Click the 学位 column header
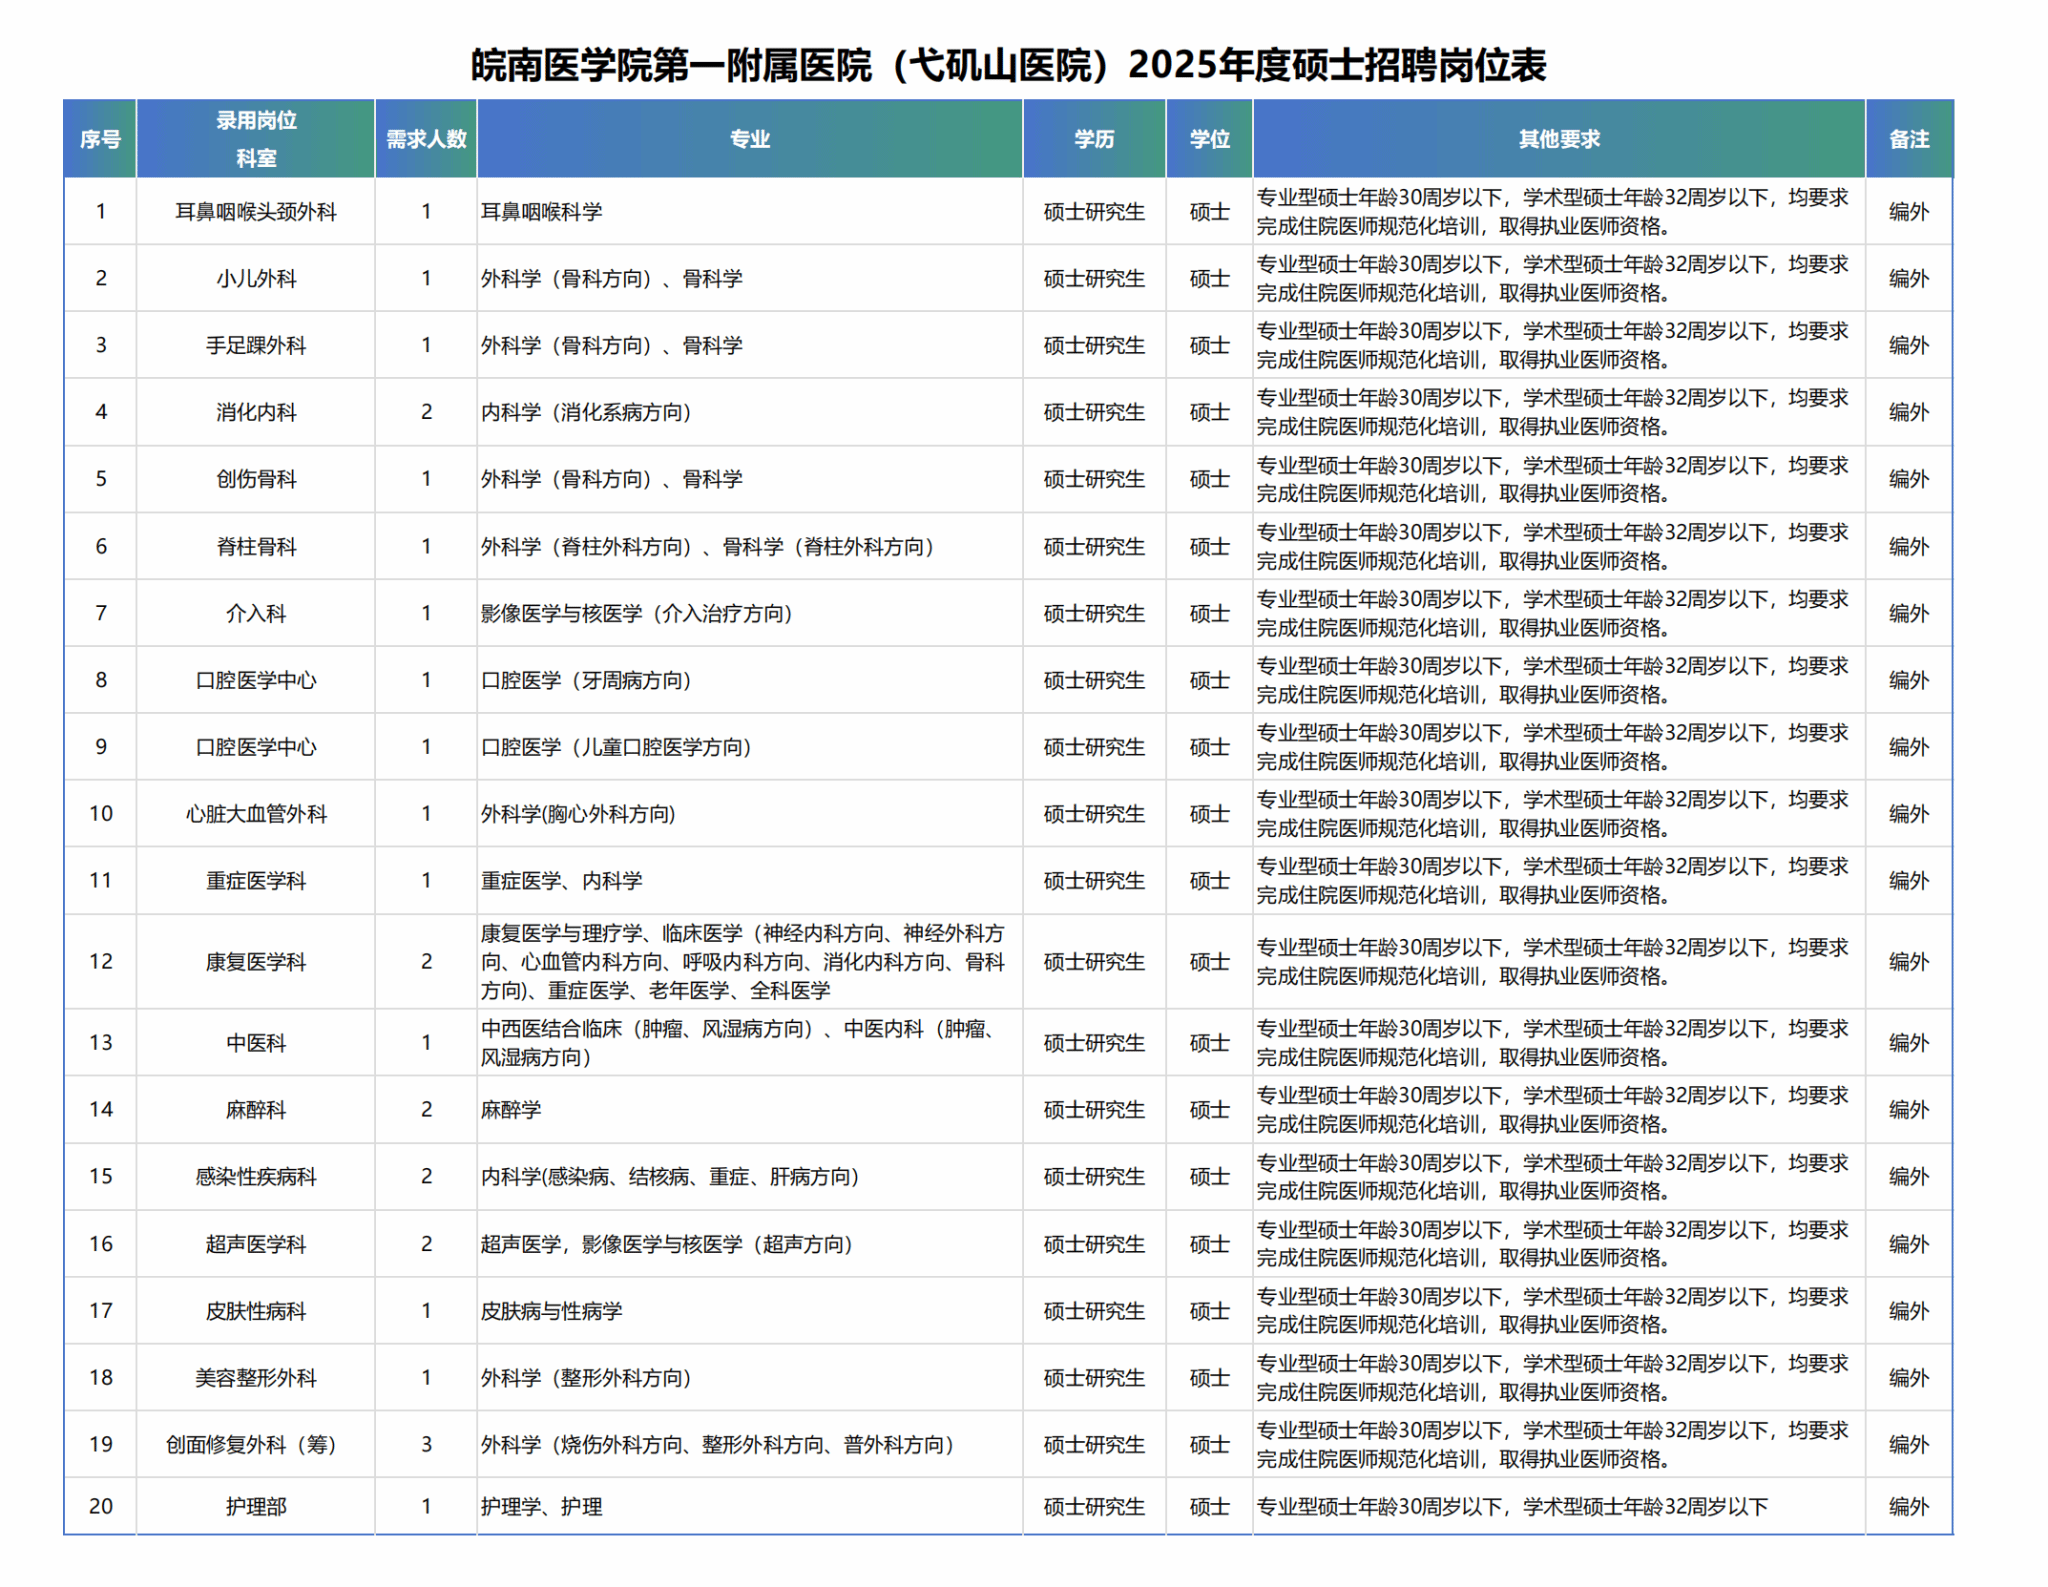 coord(1208,139)
